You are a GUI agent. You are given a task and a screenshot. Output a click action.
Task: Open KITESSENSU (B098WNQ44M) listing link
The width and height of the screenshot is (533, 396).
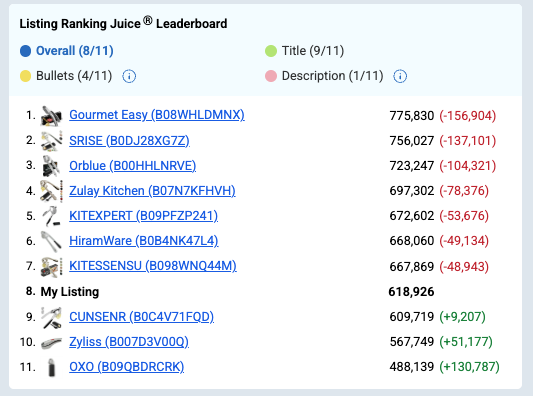coord(153,266)
